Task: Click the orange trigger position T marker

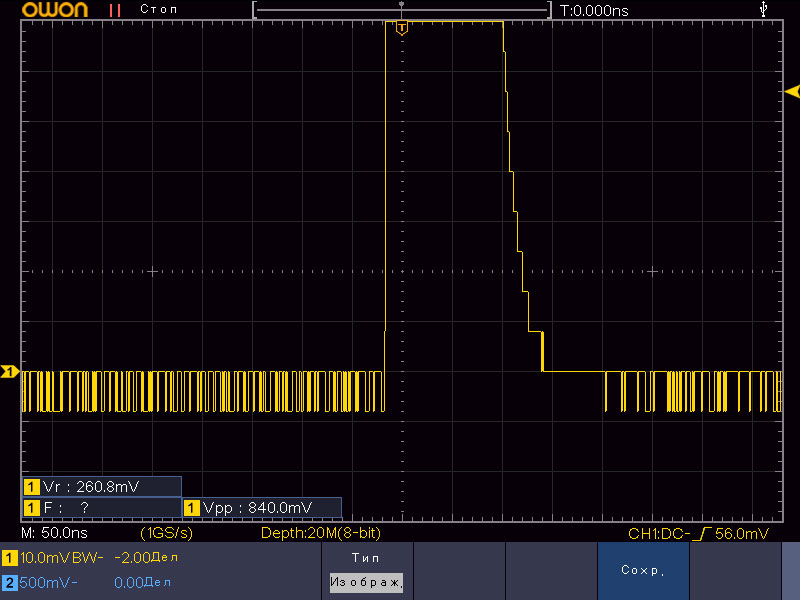Action: [x=401, y=27]
